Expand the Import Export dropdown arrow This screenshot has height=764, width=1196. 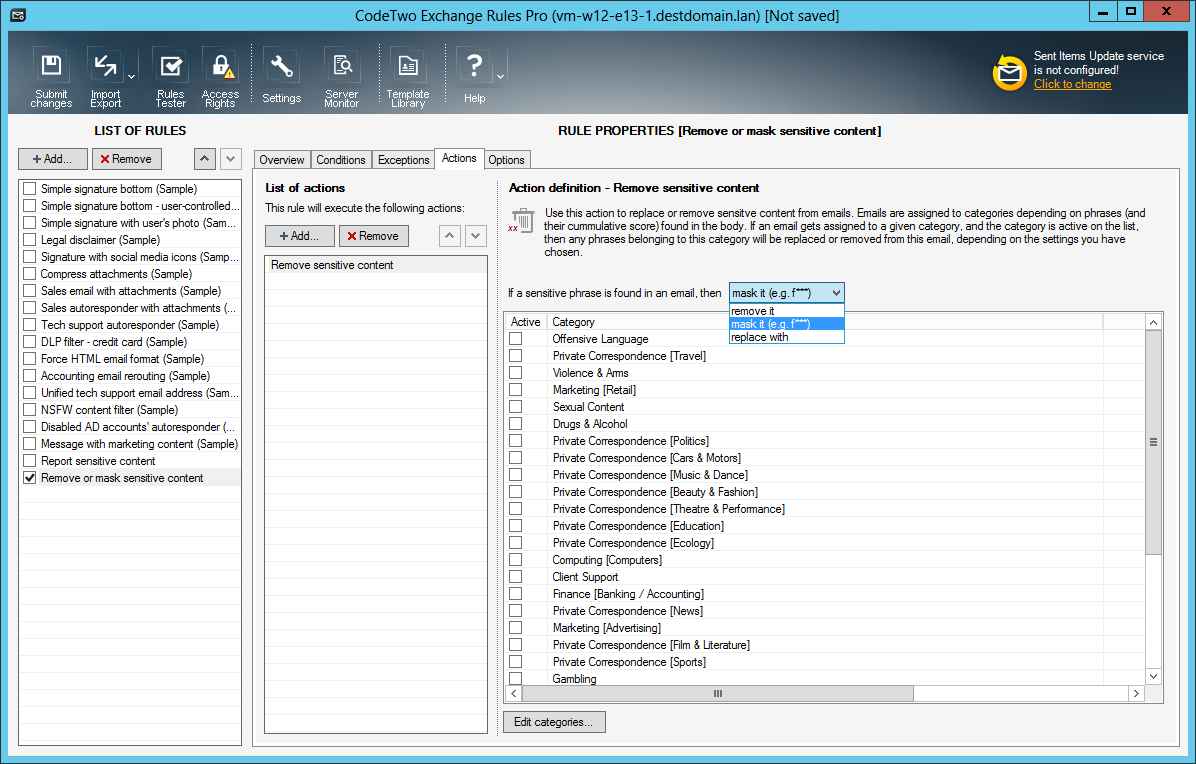click(131, 77)
